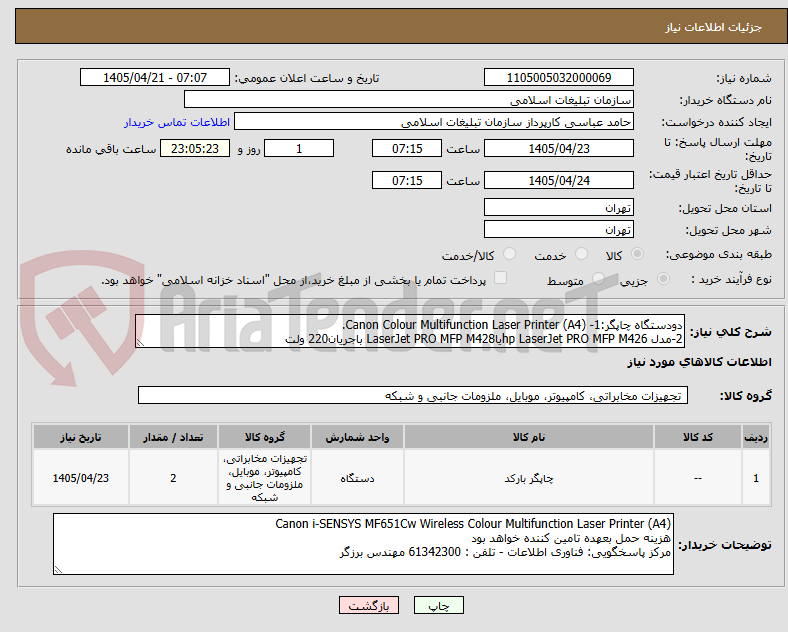Screen dimensions: 788x632
Task: Click the بازگشت (back) button
Action: [368, 605]
